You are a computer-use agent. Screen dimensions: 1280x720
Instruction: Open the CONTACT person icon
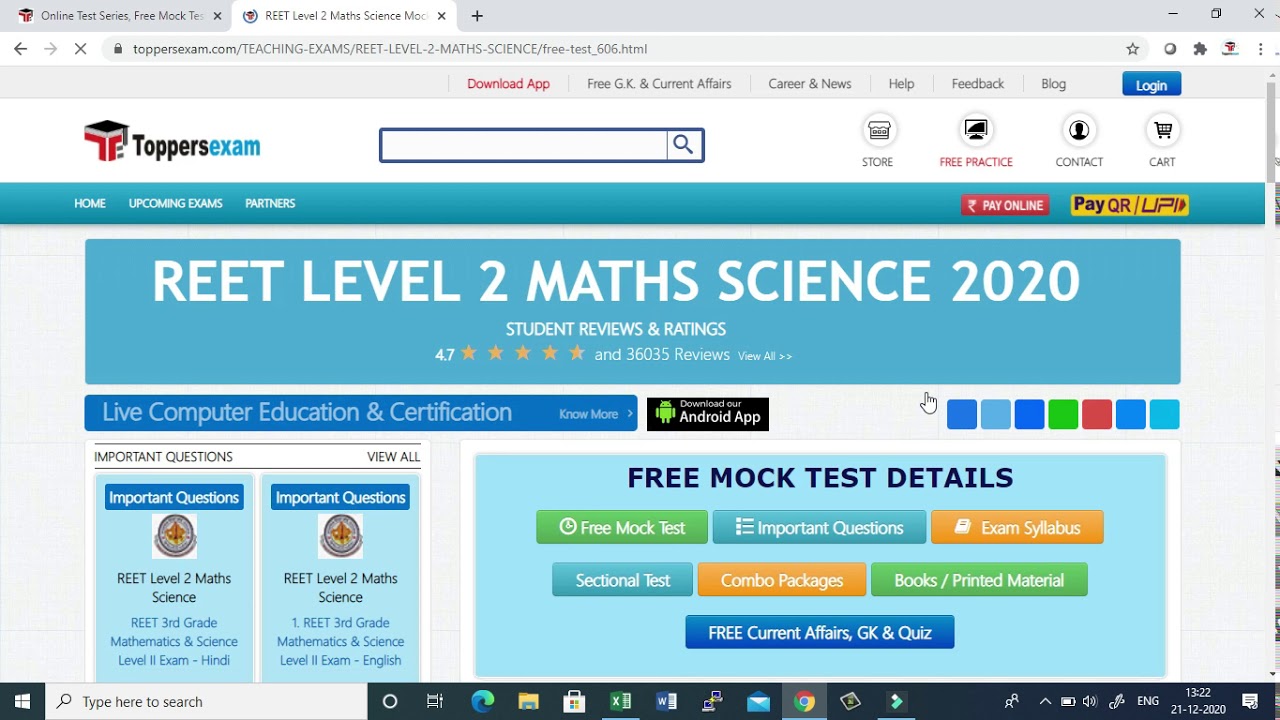[x=1079, y=131]
